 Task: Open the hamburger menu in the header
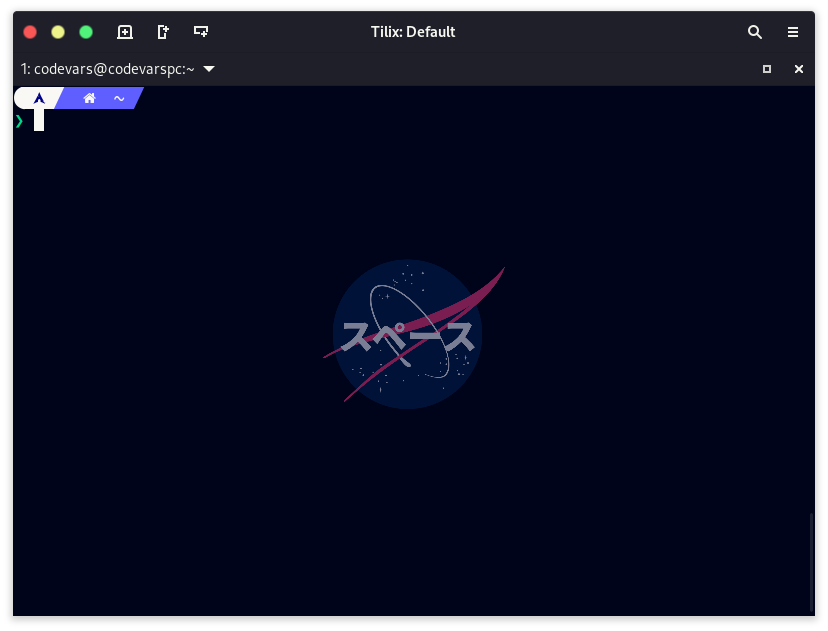coord(793,32)
